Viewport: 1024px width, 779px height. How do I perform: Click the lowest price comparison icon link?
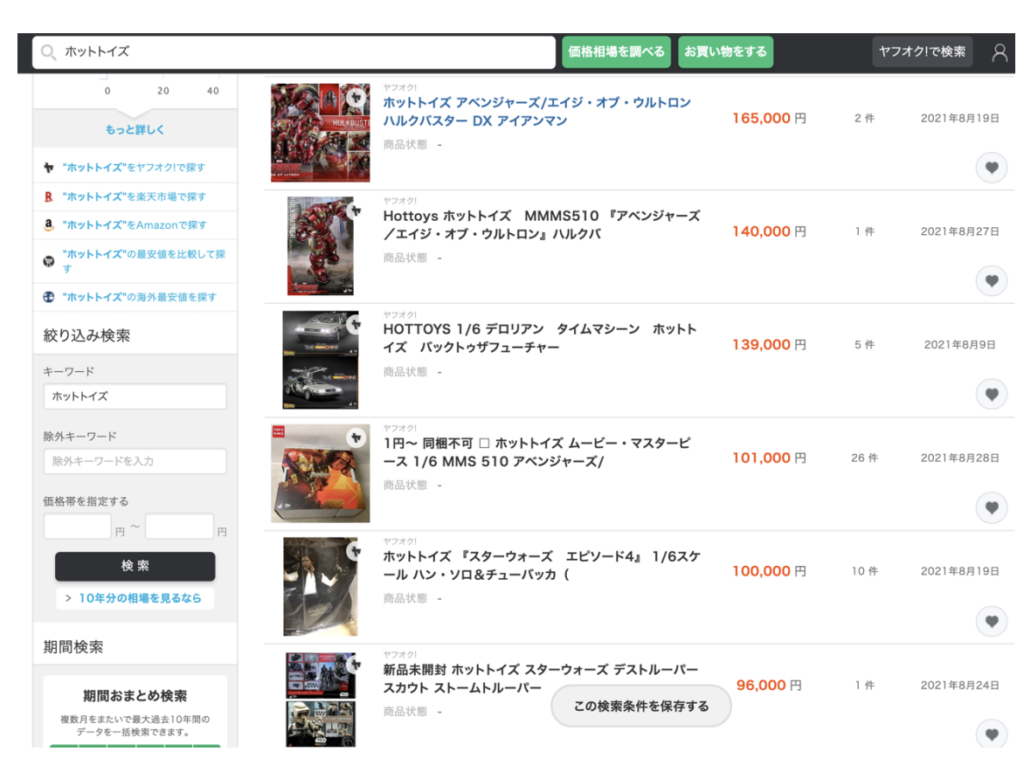click(49, 261)
